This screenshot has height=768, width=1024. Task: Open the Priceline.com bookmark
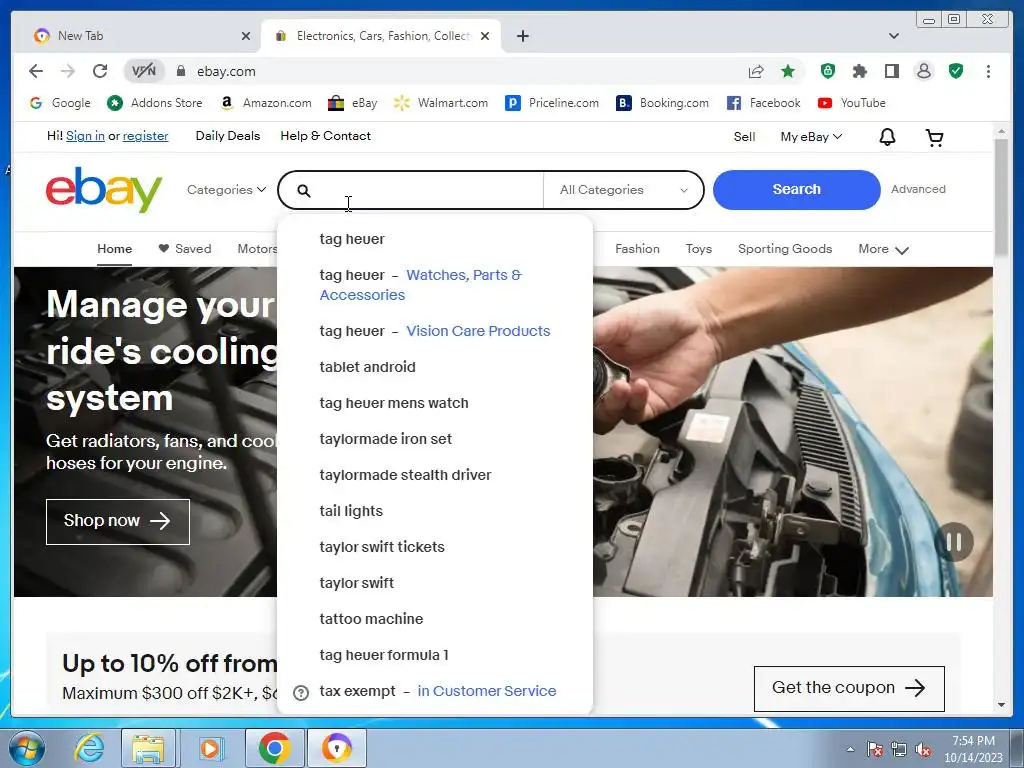point(552,103)
